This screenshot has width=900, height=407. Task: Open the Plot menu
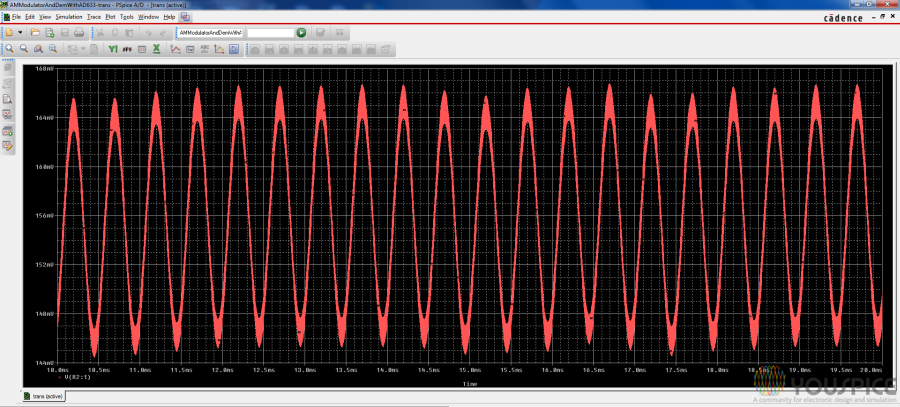tap(110, 17)
